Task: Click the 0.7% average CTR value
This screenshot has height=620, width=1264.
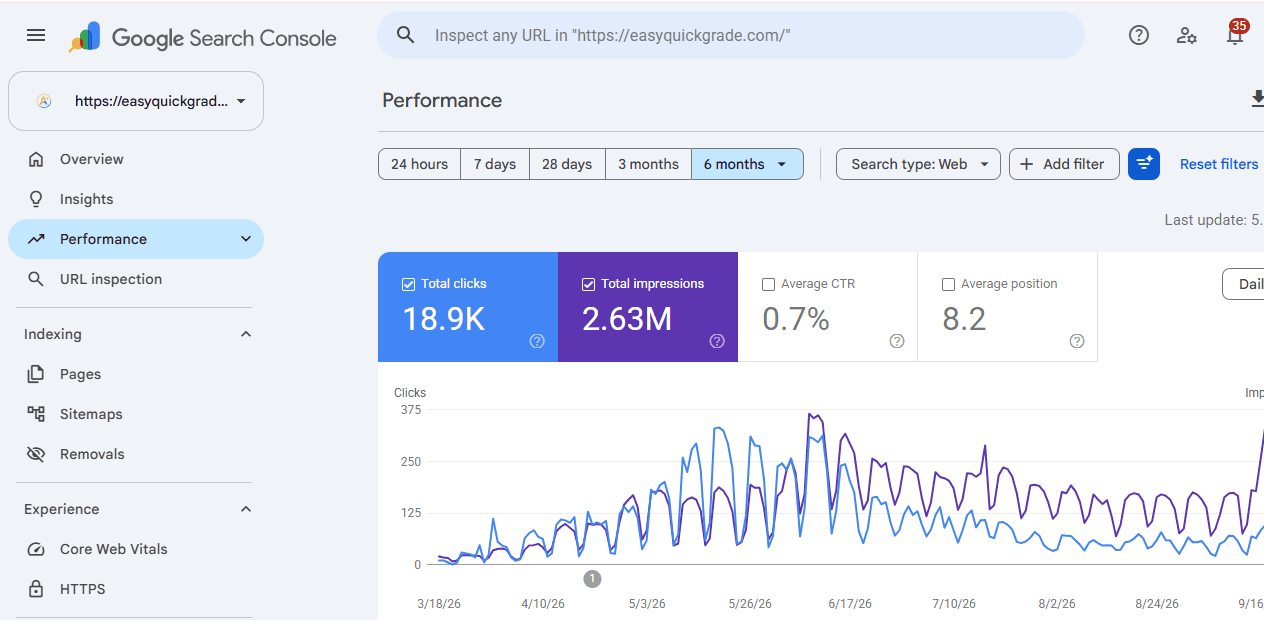Action: tap(796, 319)
